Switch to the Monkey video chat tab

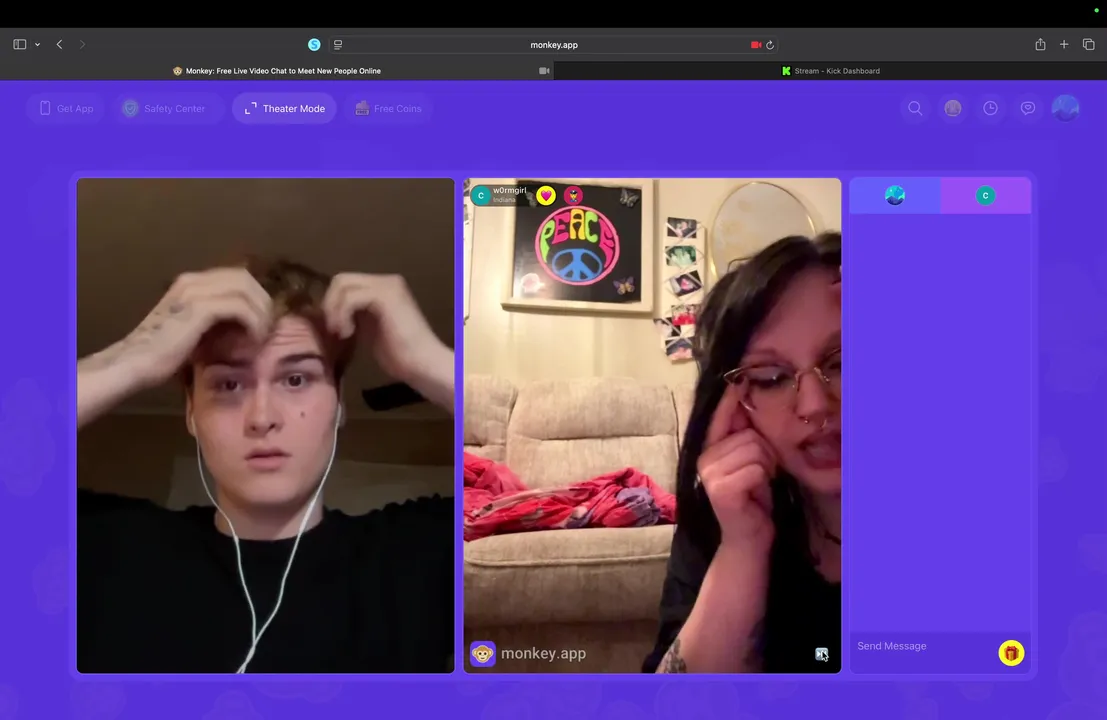pyautogui.click(x=277, y=71)
